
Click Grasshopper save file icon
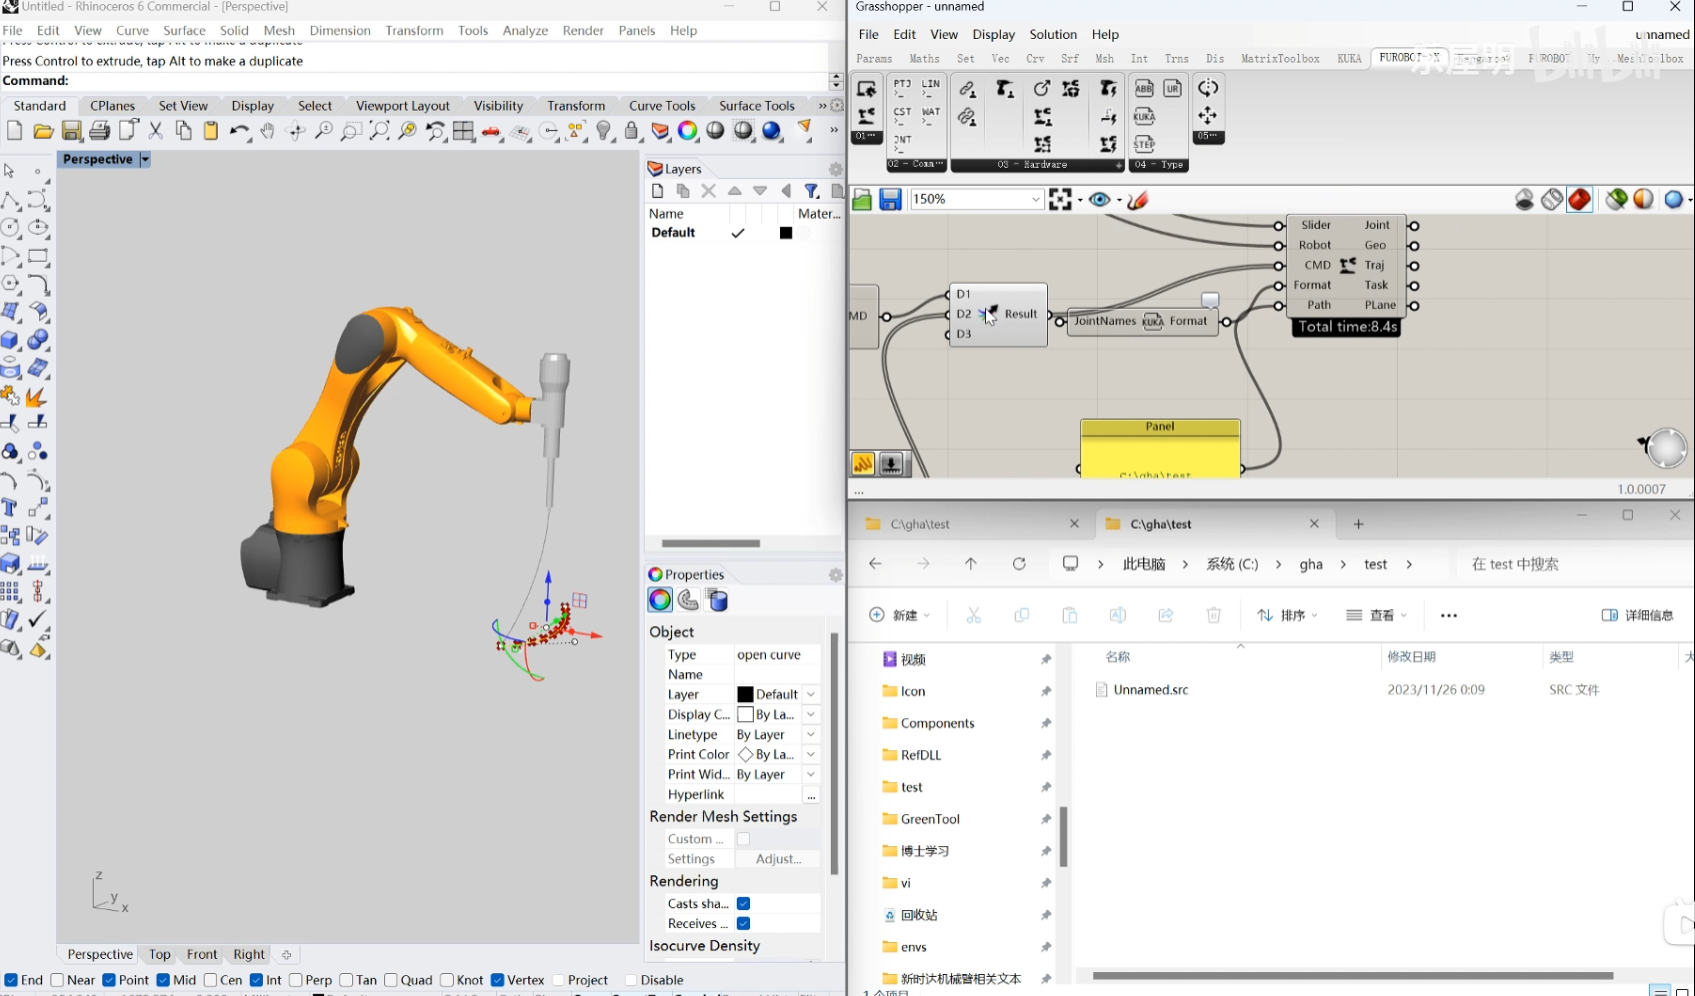890,200
